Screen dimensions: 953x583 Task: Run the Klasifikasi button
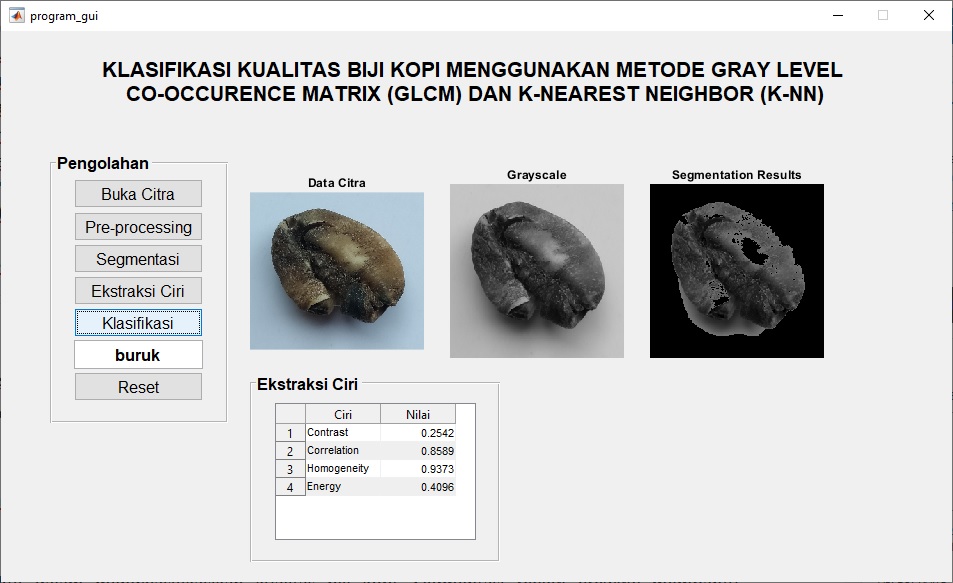(x=138, y=323)
